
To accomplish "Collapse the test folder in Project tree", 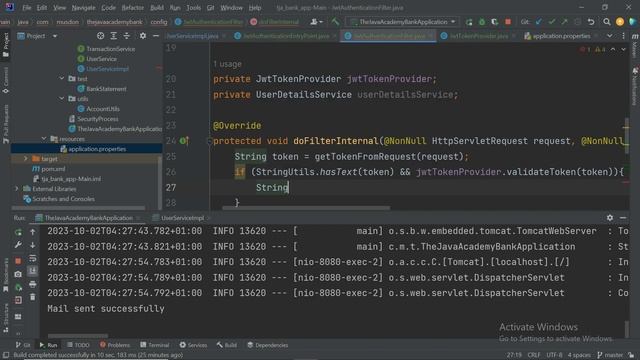I will 62,78.
